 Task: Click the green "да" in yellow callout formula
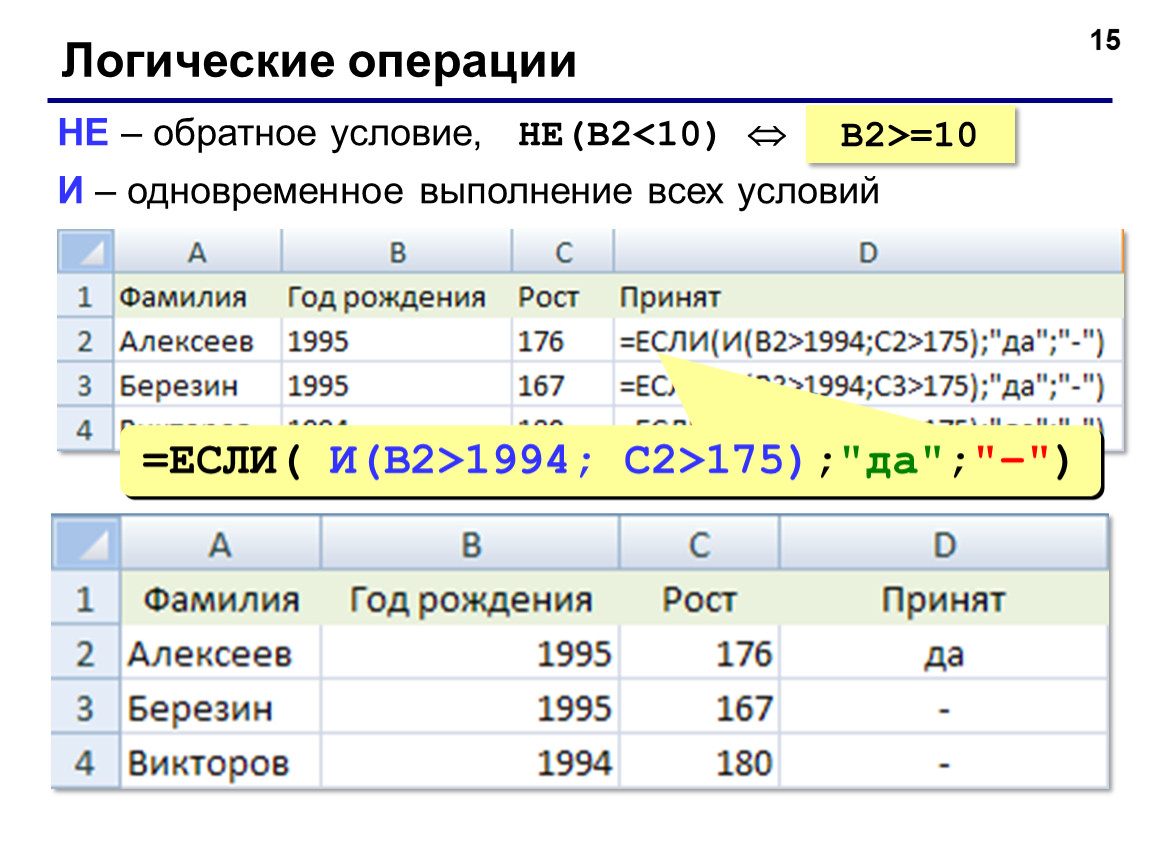coord(891,461)
